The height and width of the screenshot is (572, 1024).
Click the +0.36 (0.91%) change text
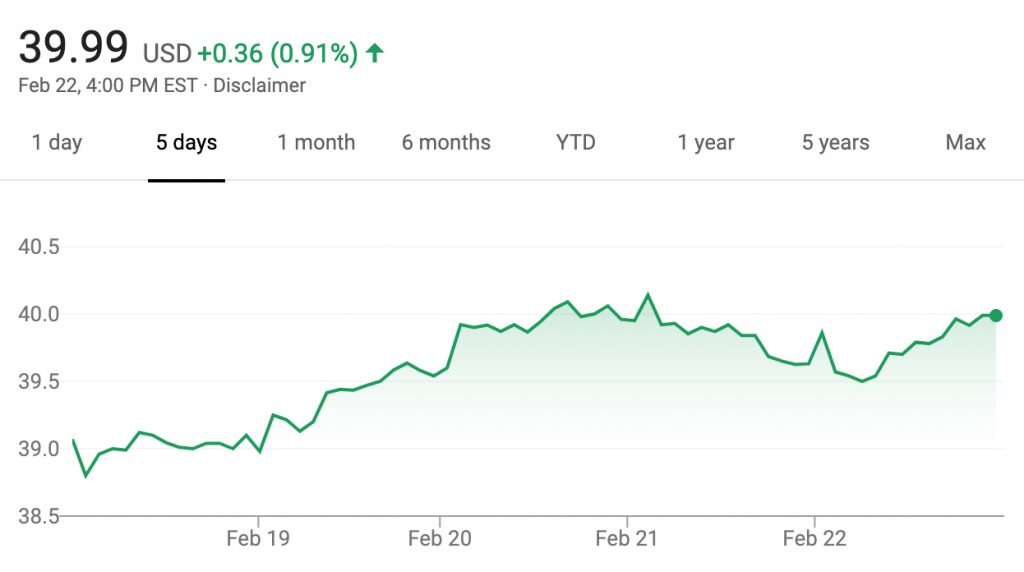[x=278, y=53]
